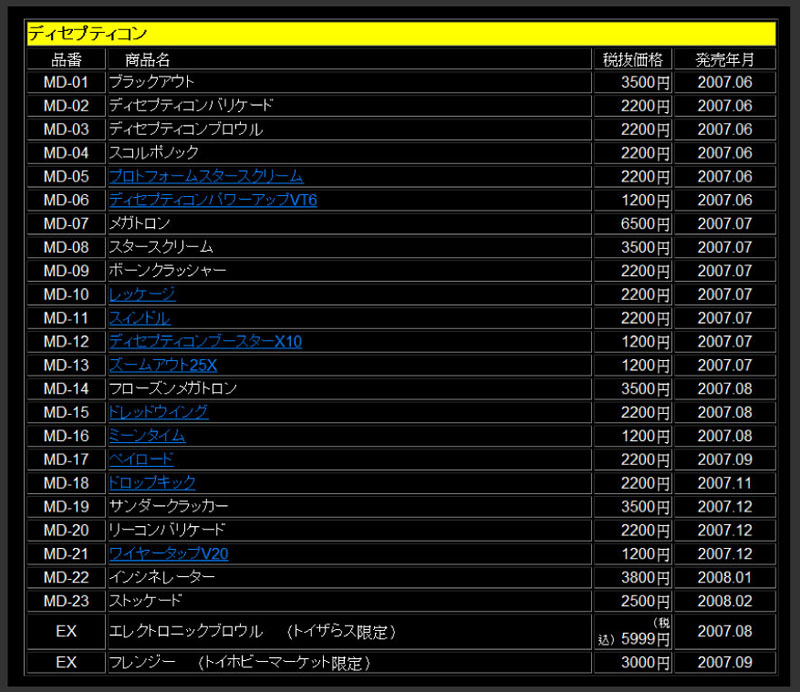Viewport: 800px width, 692px height.
Task: Select the ディセプティコン yellow header
Action: pyautogui.click(x=401, y=34)
